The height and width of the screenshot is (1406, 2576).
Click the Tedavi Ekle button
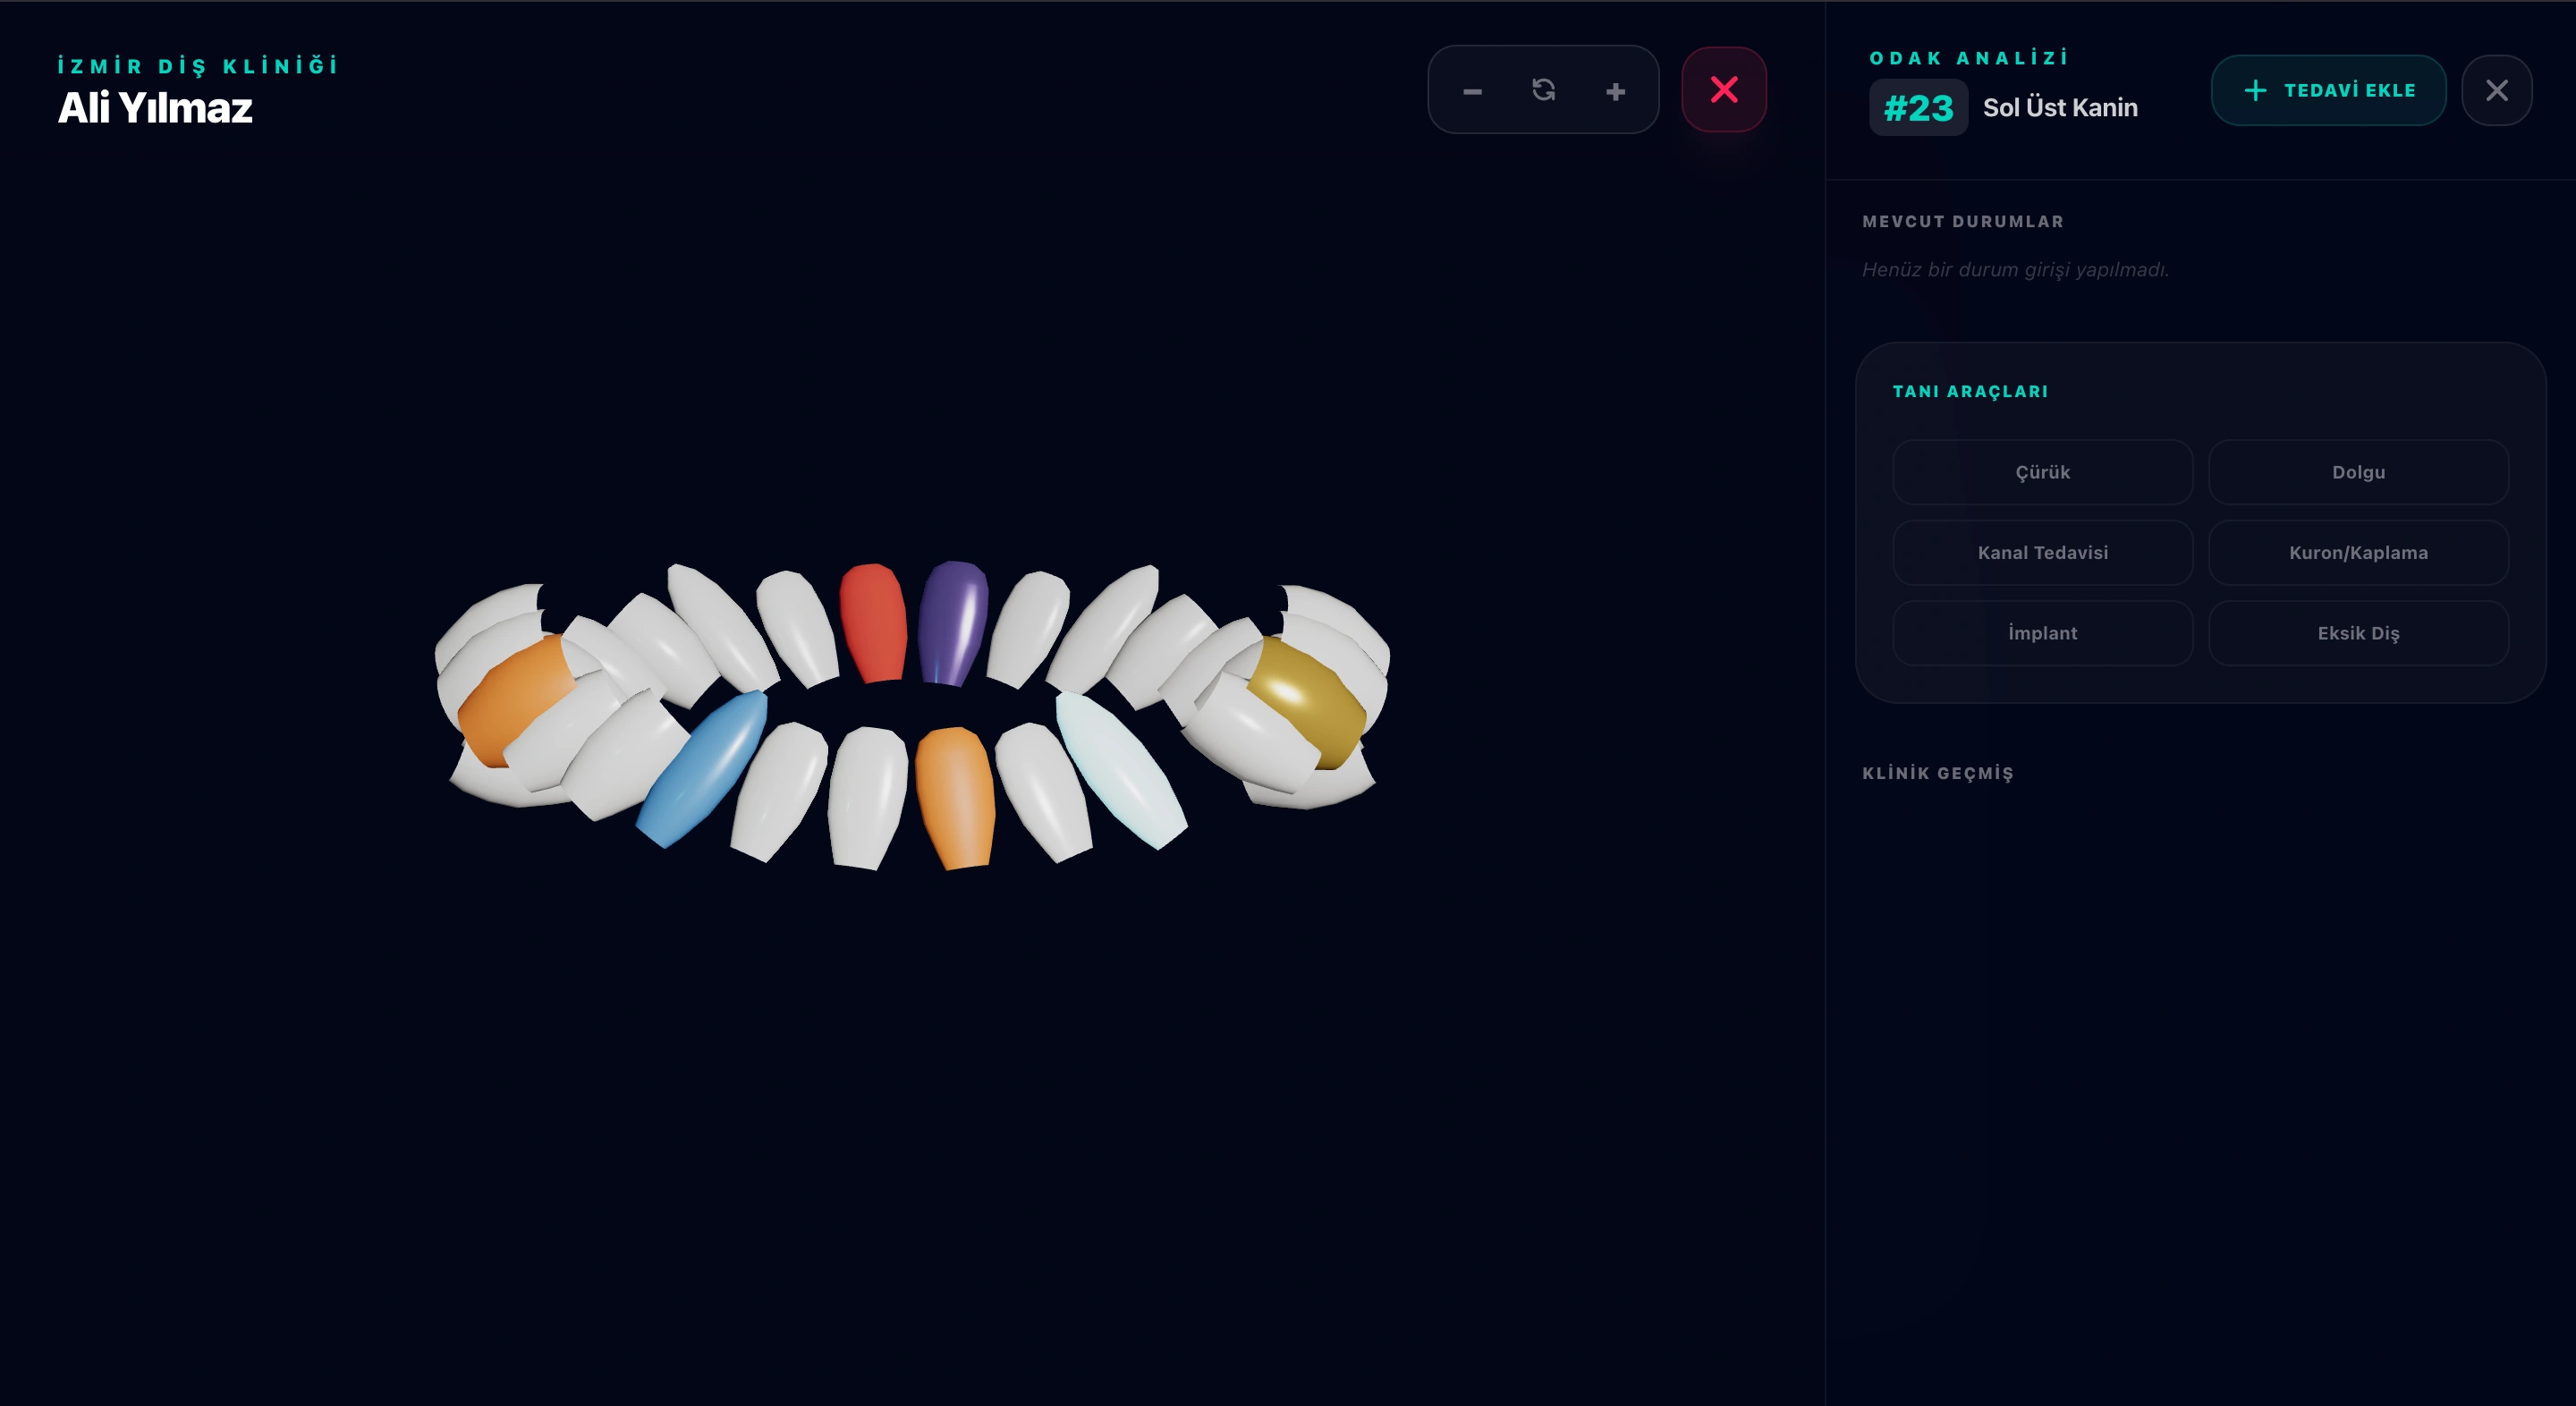click(2328, 90)
